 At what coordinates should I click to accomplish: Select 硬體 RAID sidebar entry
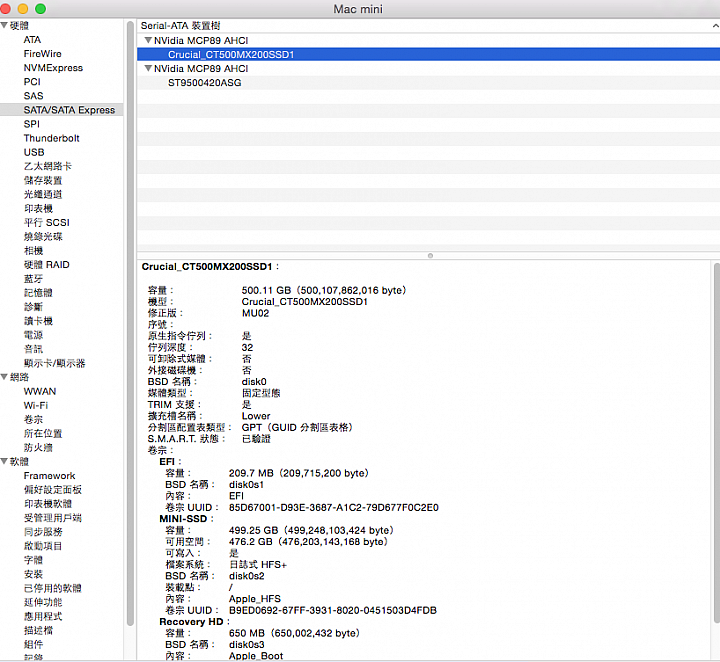(46, 265)
